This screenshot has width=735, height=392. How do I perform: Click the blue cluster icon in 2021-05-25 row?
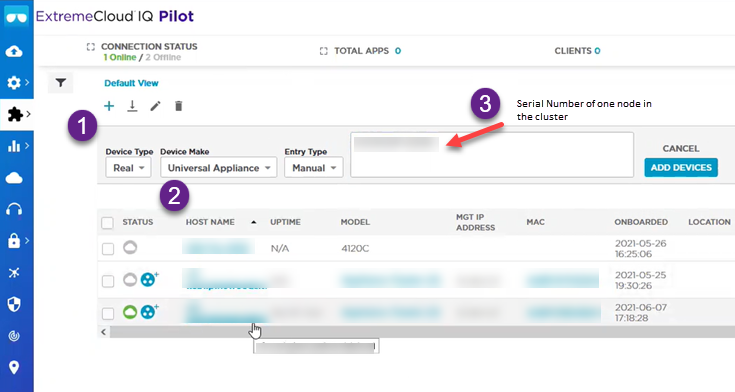tap(149, 279)
